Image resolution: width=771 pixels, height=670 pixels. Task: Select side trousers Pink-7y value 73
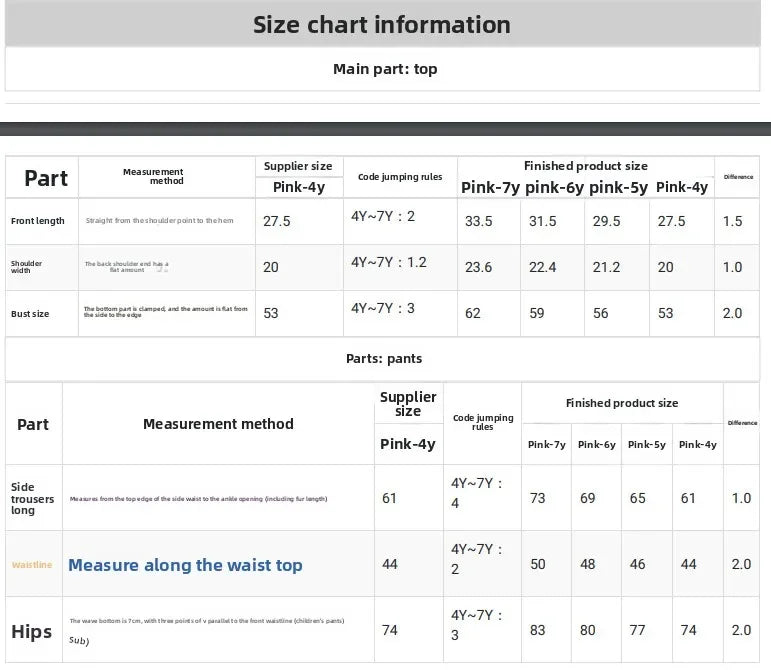pyautogui.click(x=537, y=498)
